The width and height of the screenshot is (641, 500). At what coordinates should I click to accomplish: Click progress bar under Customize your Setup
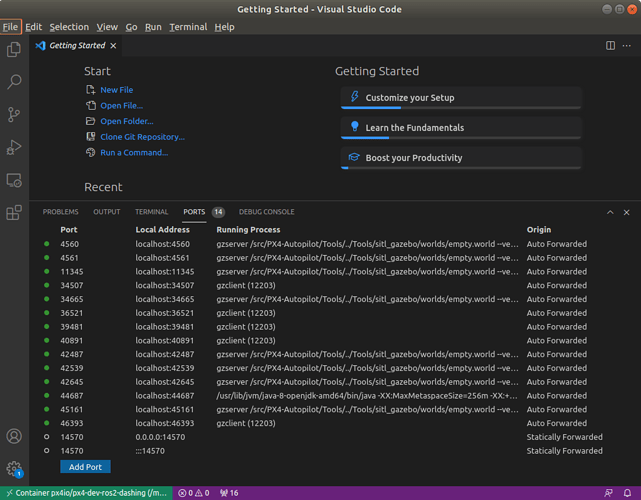(461, 108)
